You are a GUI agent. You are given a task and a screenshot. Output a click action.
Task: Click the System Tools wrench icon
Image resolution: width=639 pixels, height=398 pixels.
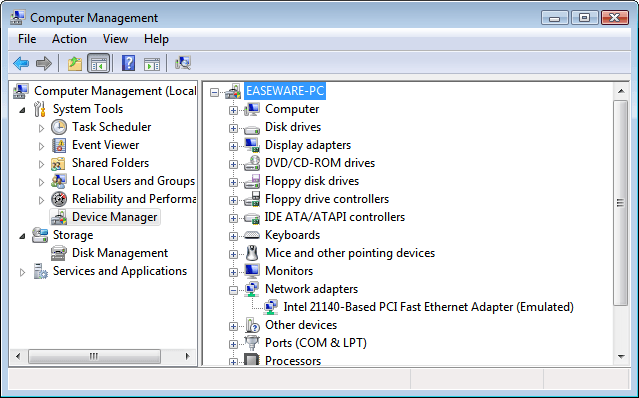pos(40,109)
